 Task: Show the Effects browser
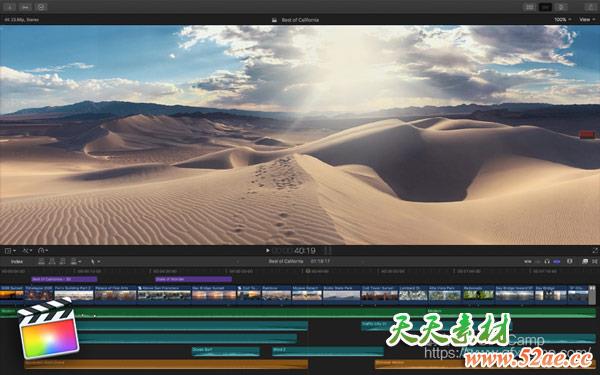tap(585, 261)
